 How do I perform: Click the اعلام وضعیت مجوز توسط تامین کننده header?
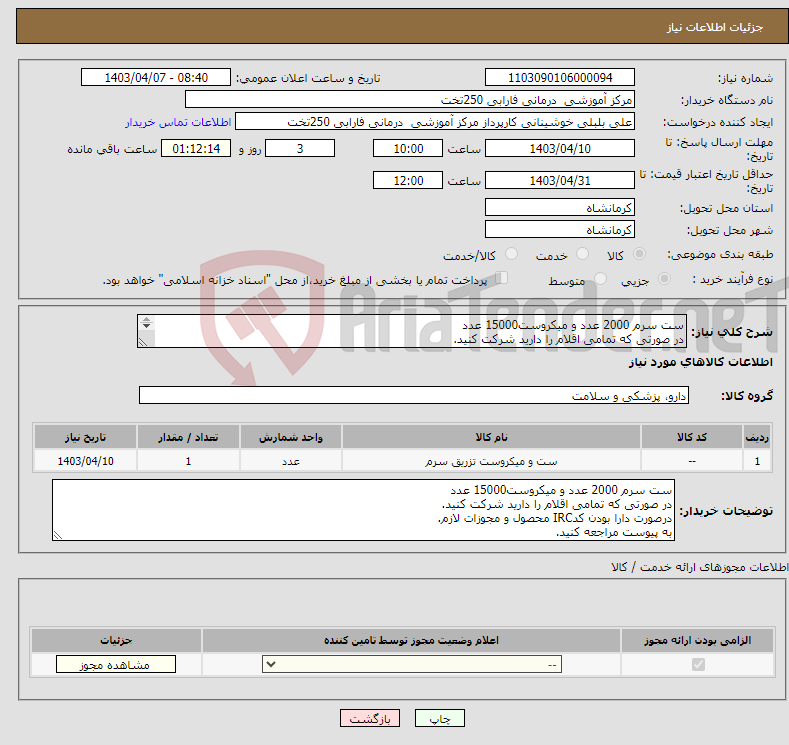pos(411,640)
